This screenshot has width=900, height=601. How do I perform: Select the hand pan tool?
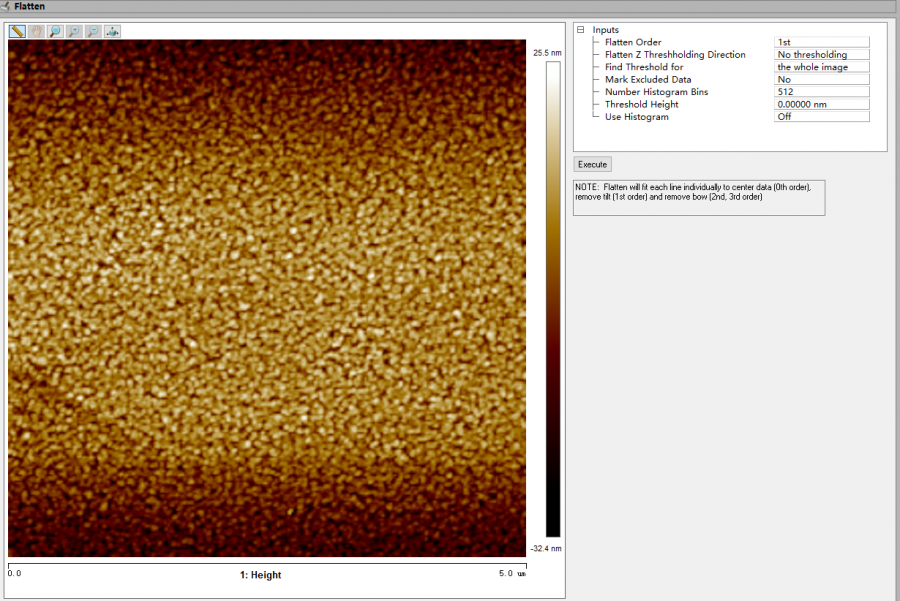click(x=37, y=31)
